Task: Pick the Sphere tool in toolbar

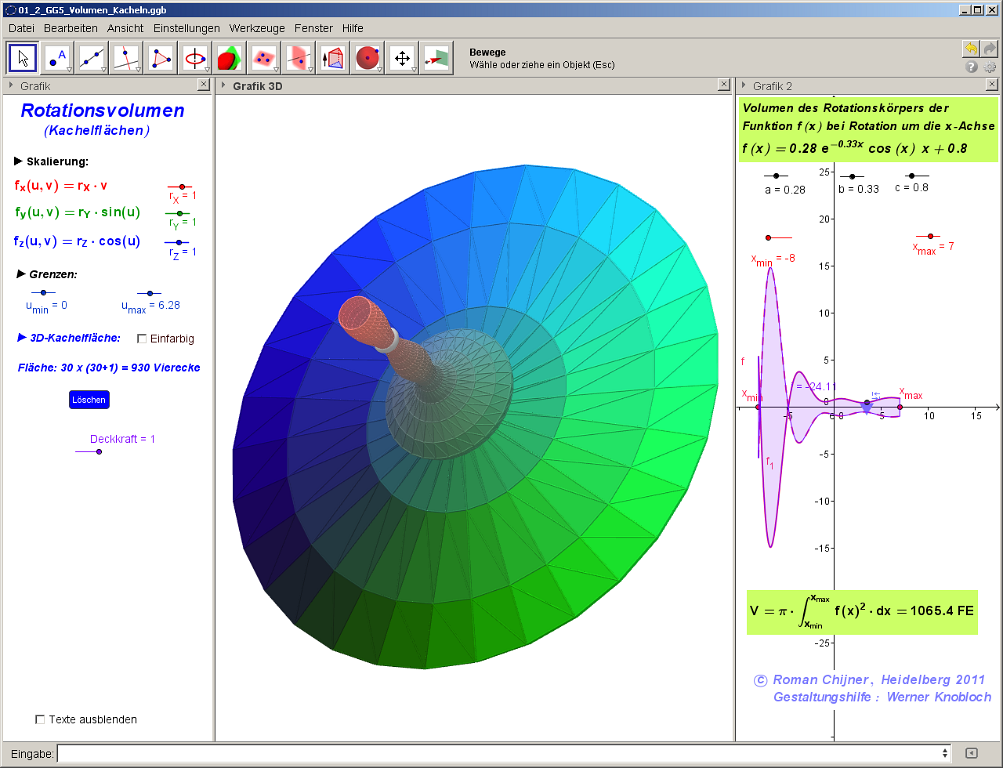Action: click(x=368, y=58)
